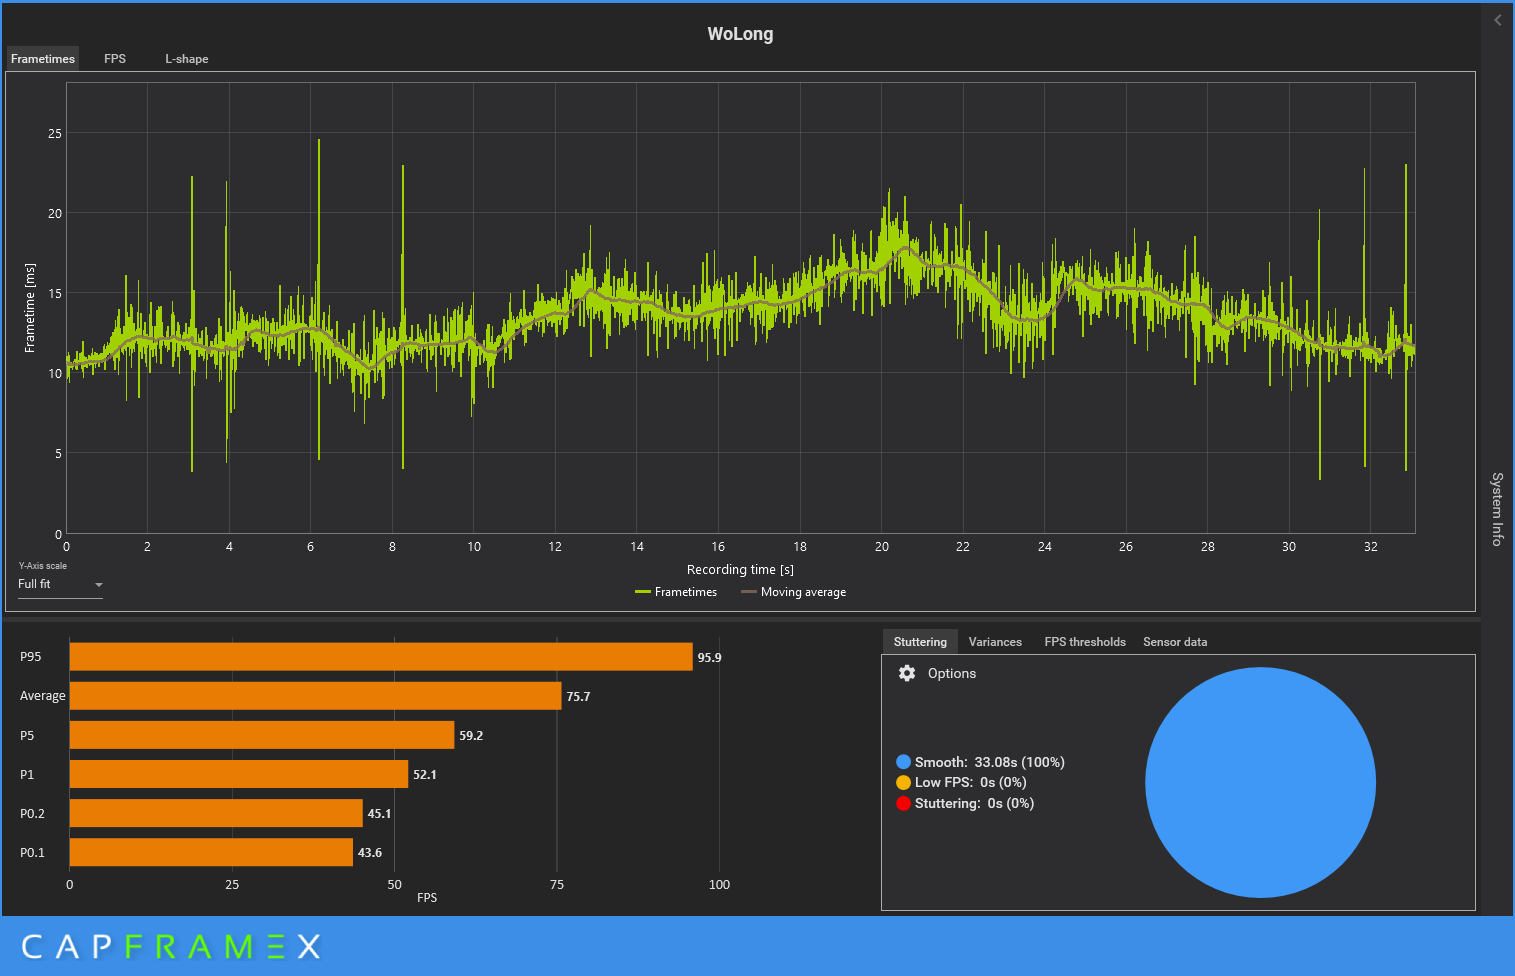Viewport: 1515px width, 976px height.
Task: Open the L-shape tab
Action: coord(187,59)
